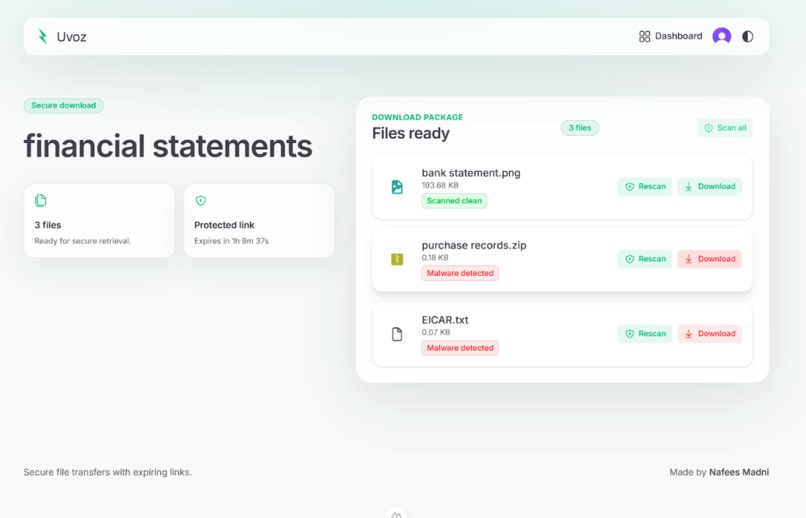Image resolution: width=806 pixels, height=518 pixels.
Task: Rescan purchase records.zip
Action: 645,259
